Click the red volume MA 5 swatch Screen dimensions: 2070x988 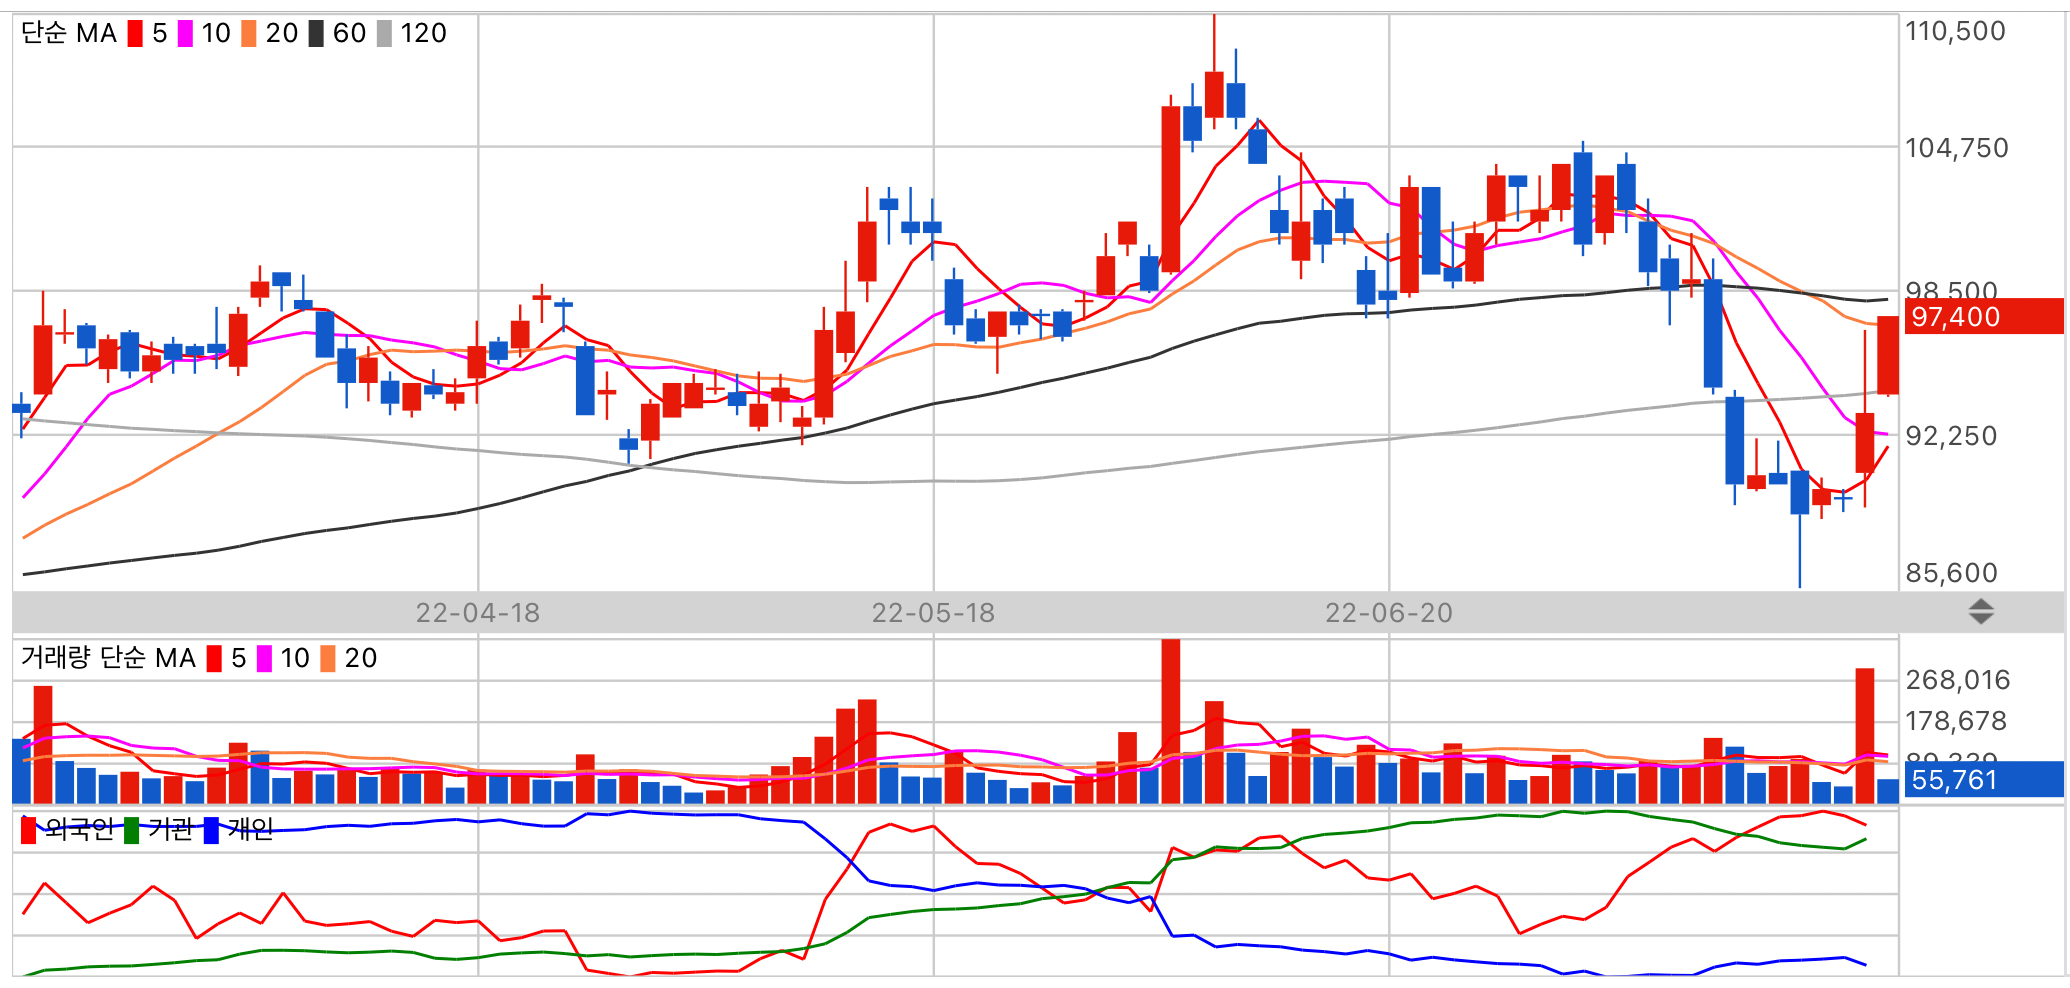click(x=214, y=659)
